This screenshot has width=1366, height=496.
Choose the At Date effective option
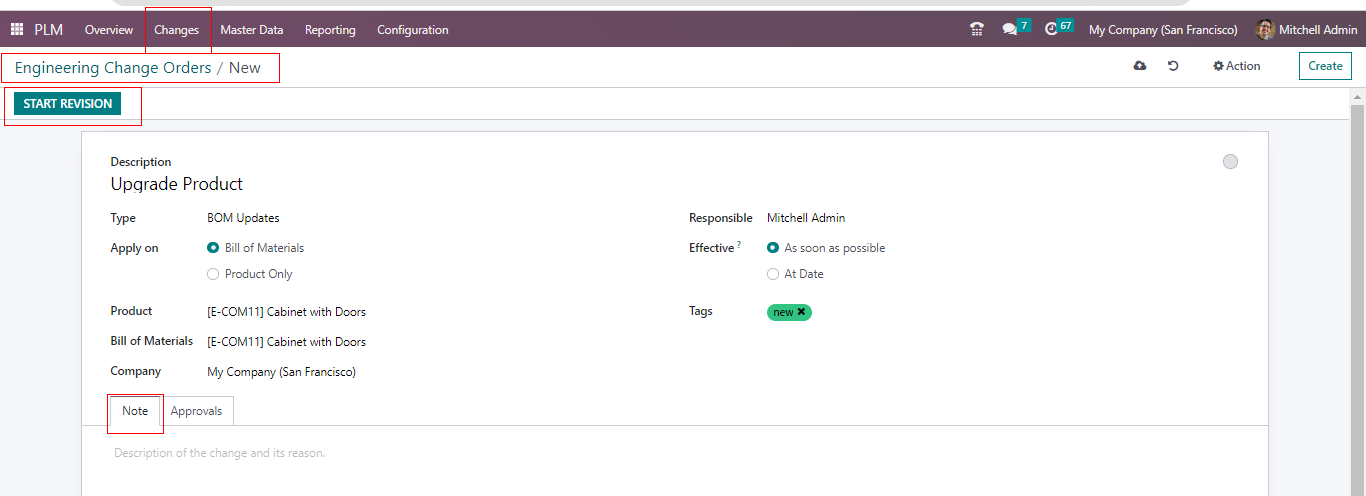click(x=773, y=274)
